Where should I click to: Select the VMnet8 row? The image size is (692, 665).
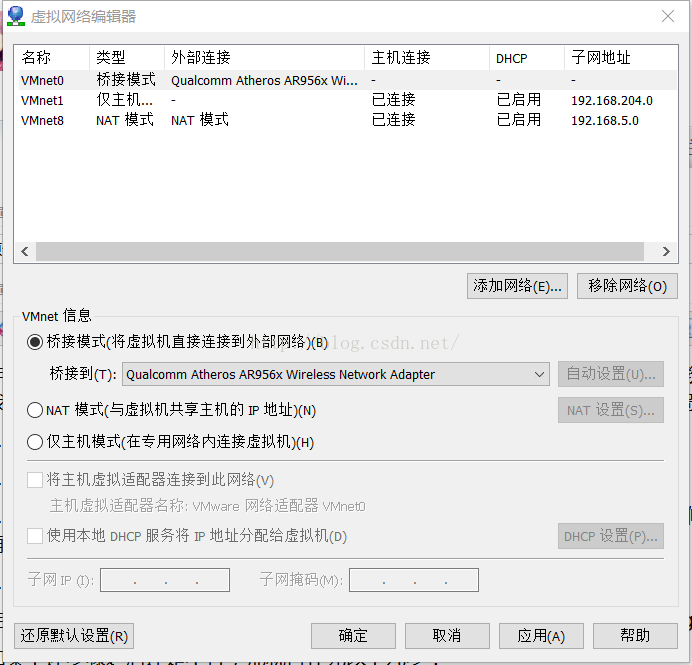(x=347, y=120)
